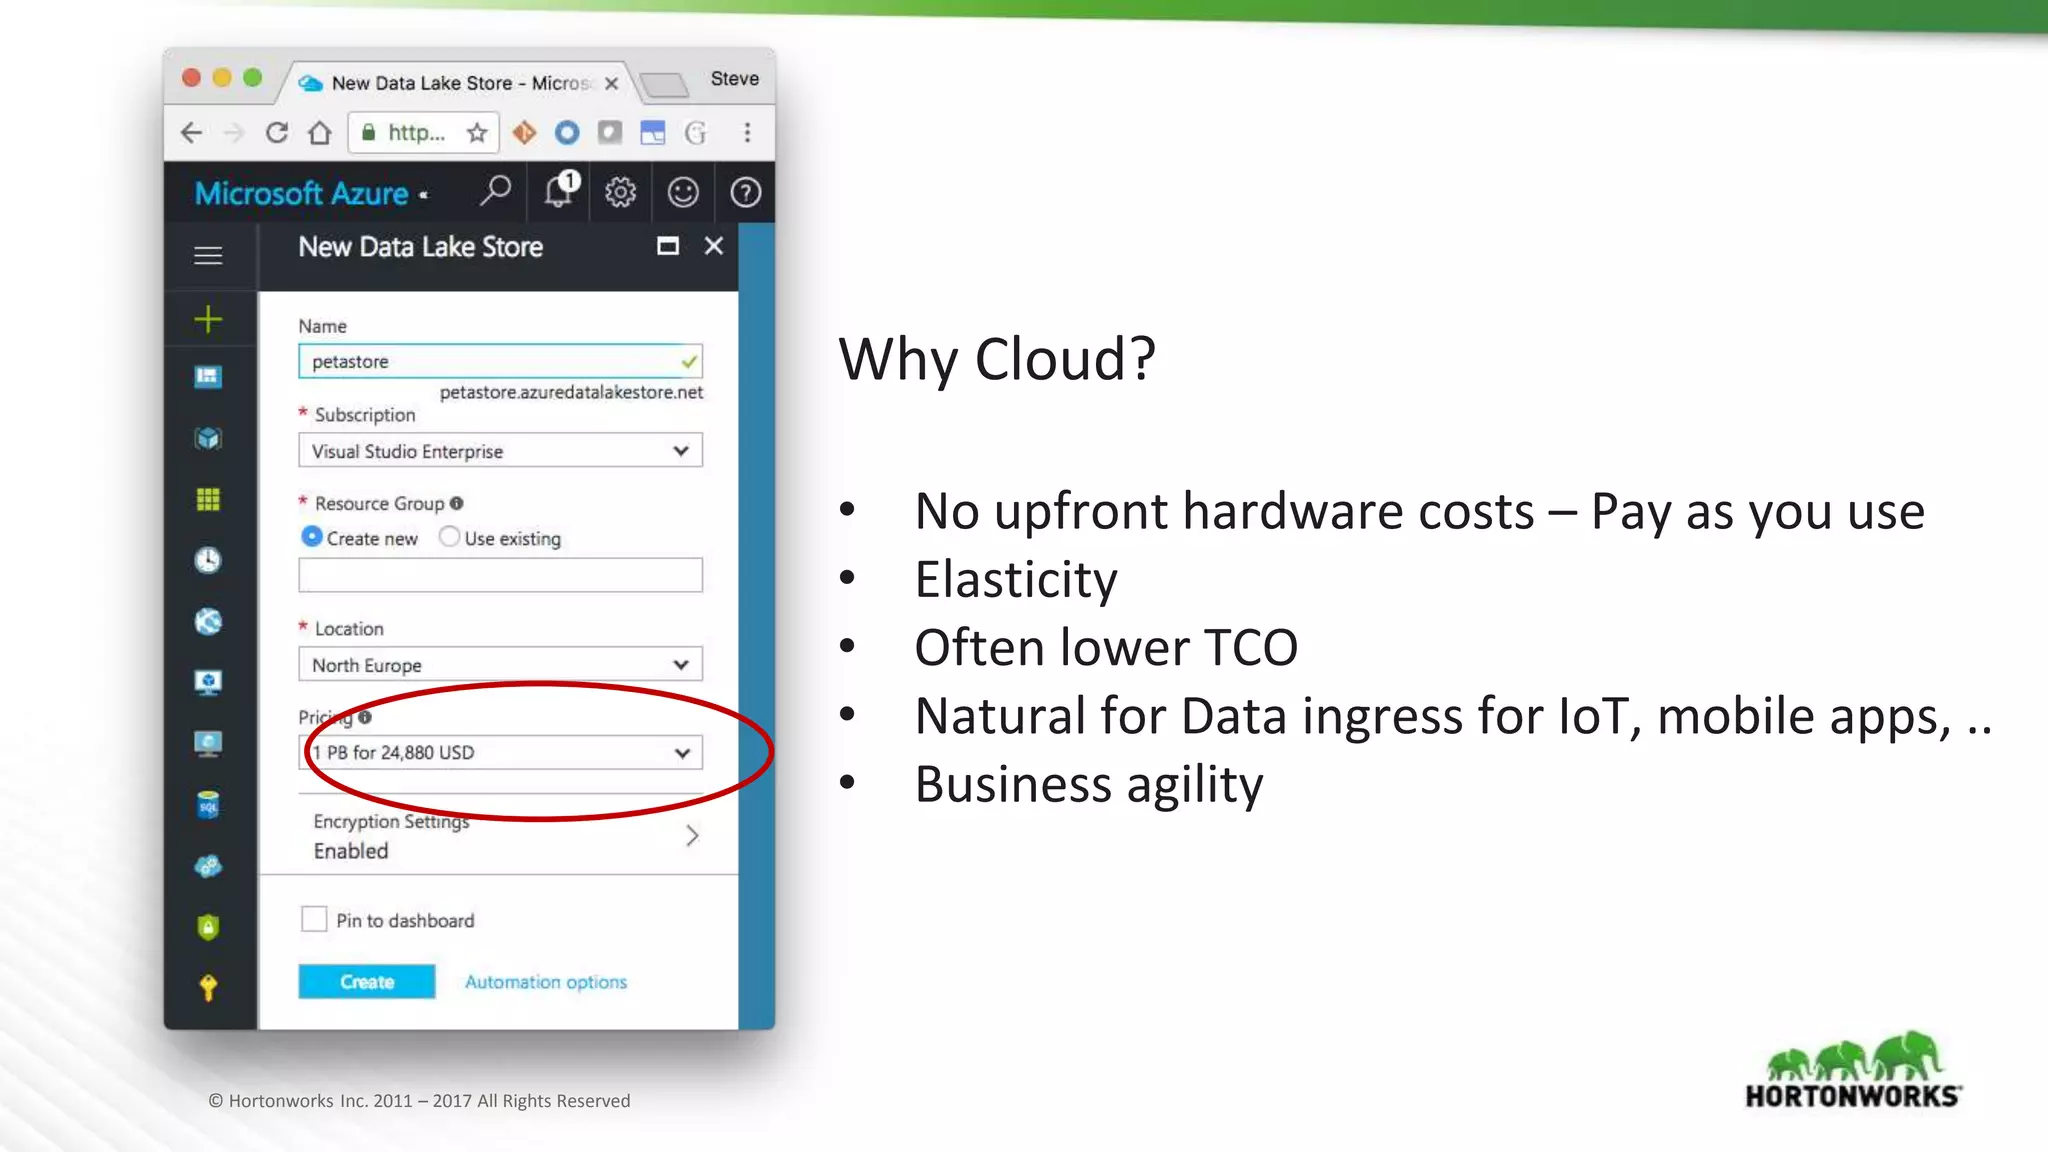Image resolution: width=2048 pixels, height=1152 pixels.
Task: Click the gray square extension icon
Action: 610,132
